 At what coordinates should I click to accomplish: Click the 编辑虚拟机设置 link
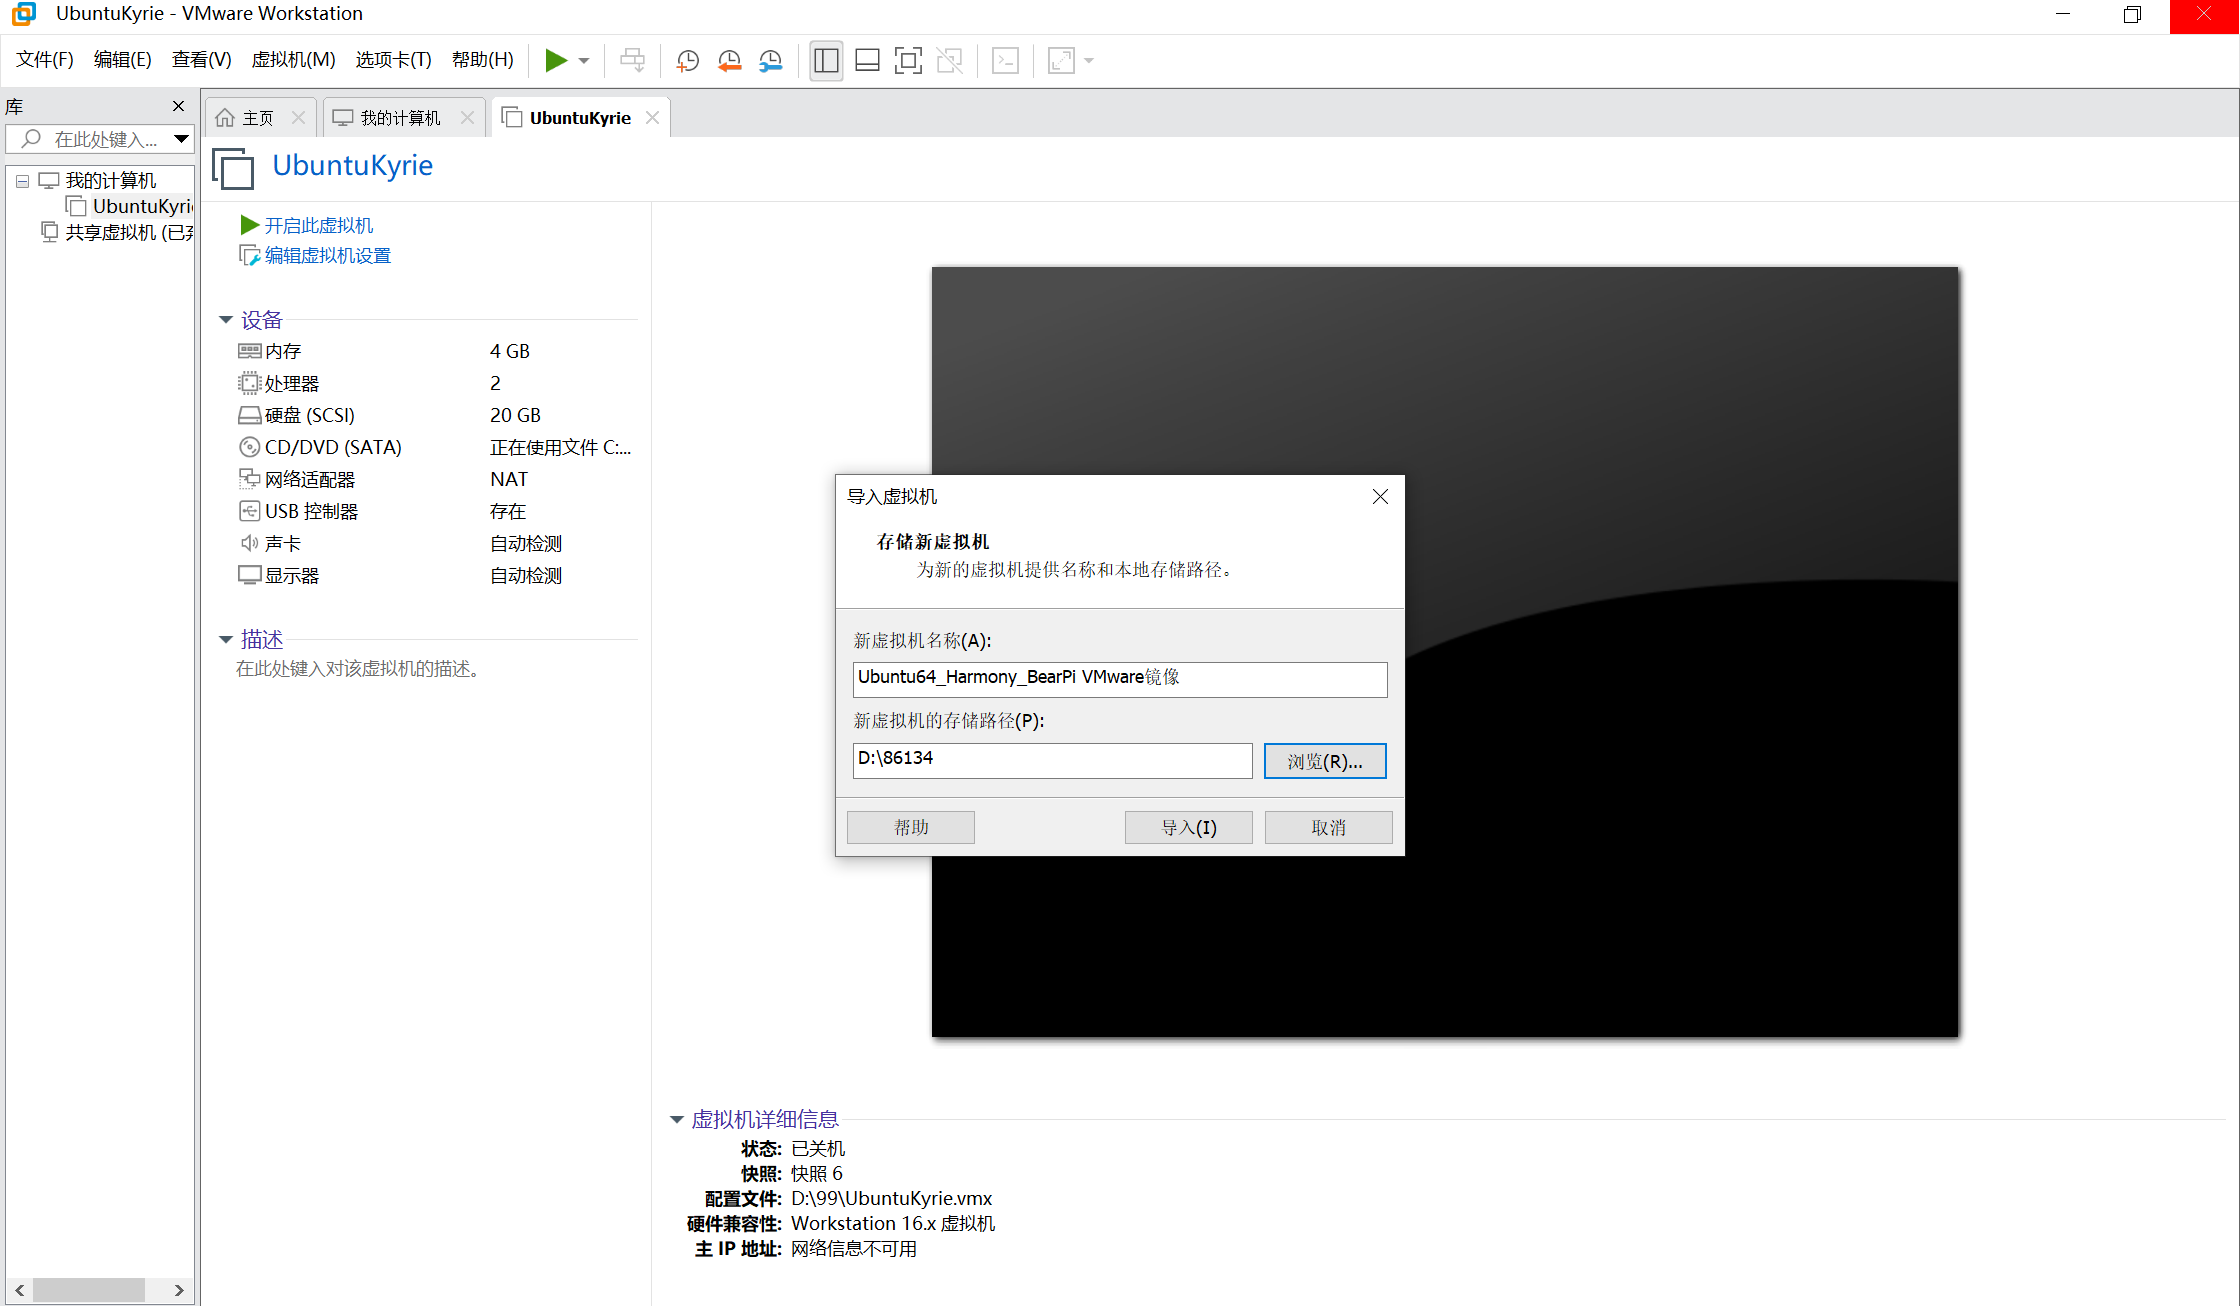click(327, 255)
